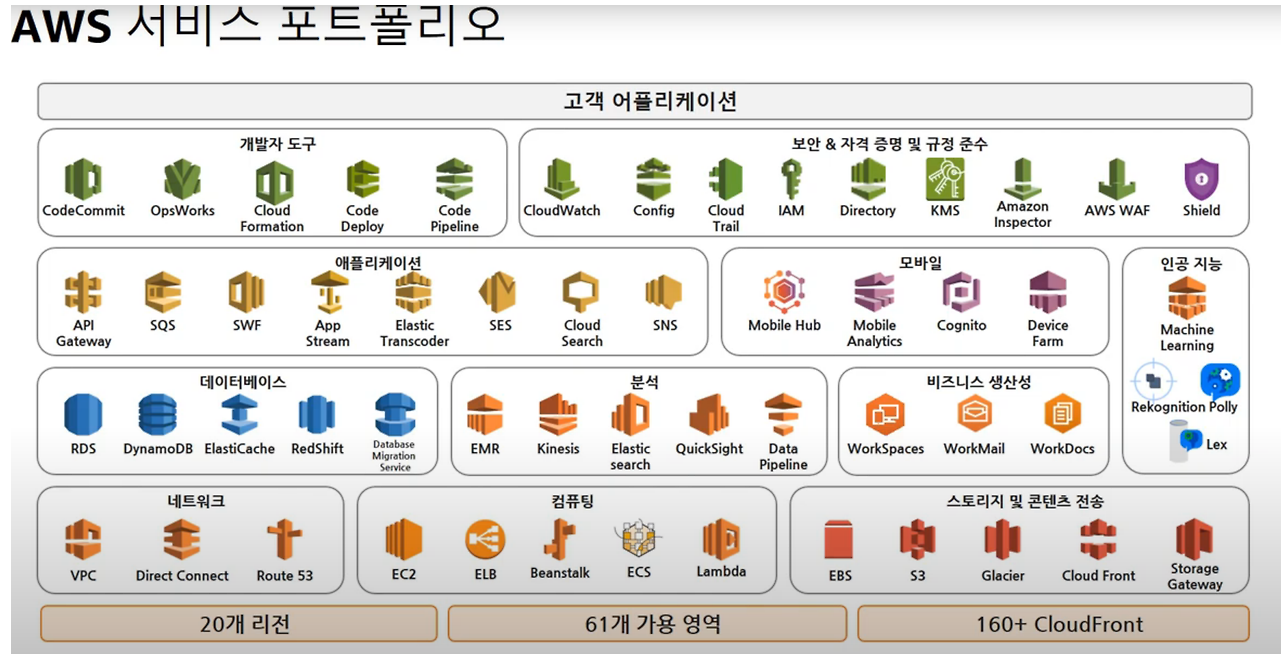Select the DynamoDB icon

click(x=157, y=415)
